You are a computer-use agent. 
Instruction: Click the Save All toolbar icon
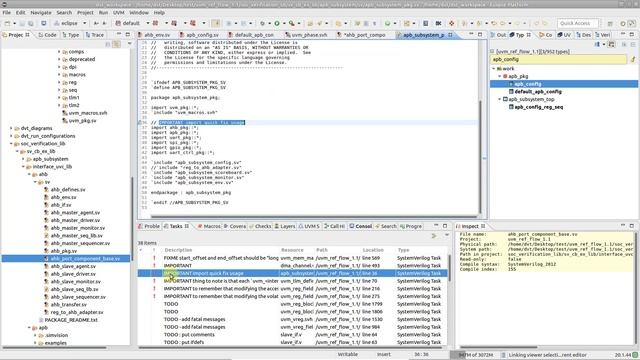pyautogui.click(x=31, y=23)
